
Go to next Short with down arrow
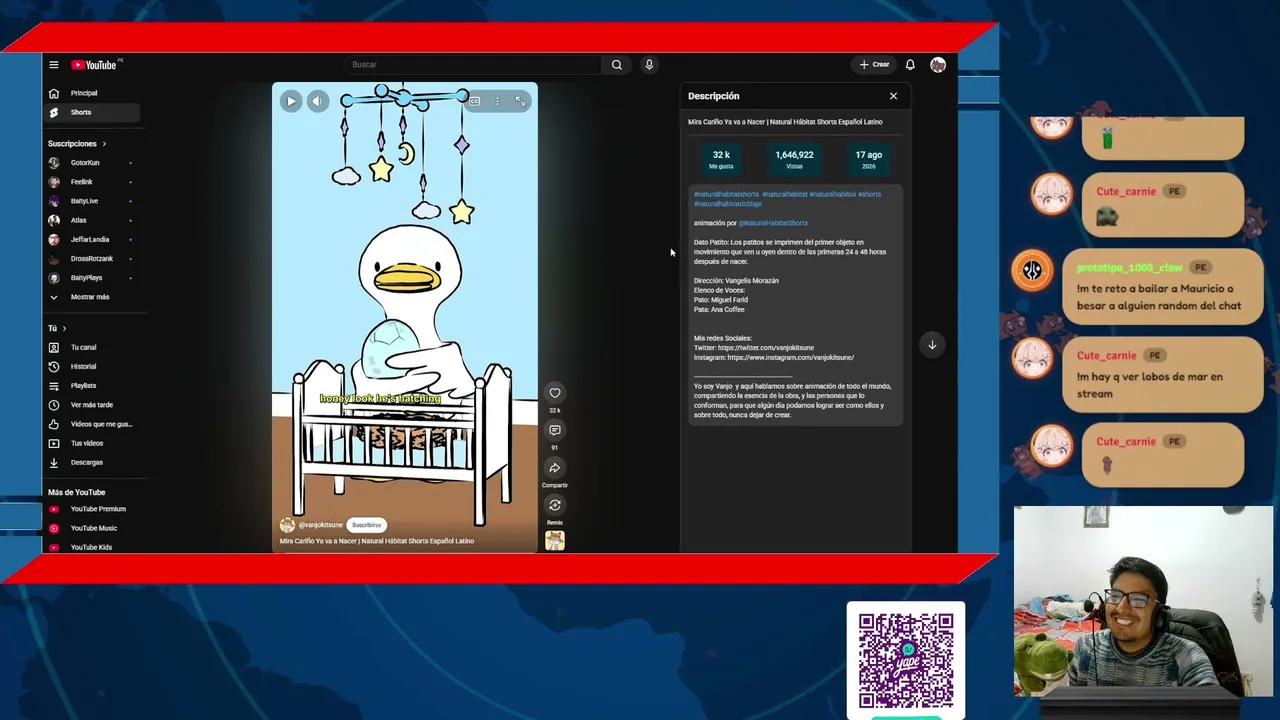coord(932,345)
